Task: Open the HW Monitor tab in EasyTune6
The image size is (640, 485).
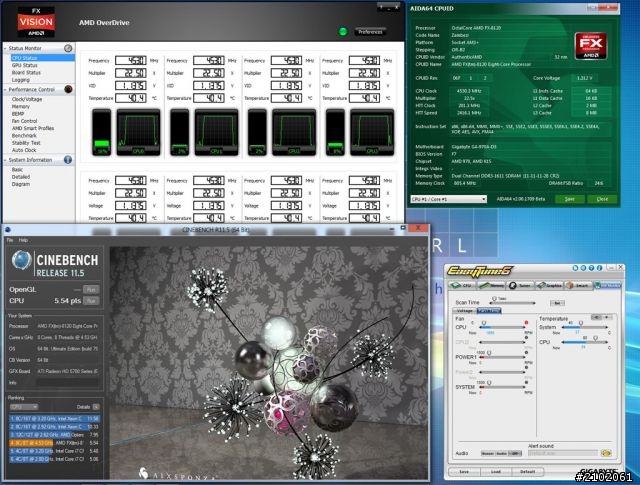Action: coord(607,285)
